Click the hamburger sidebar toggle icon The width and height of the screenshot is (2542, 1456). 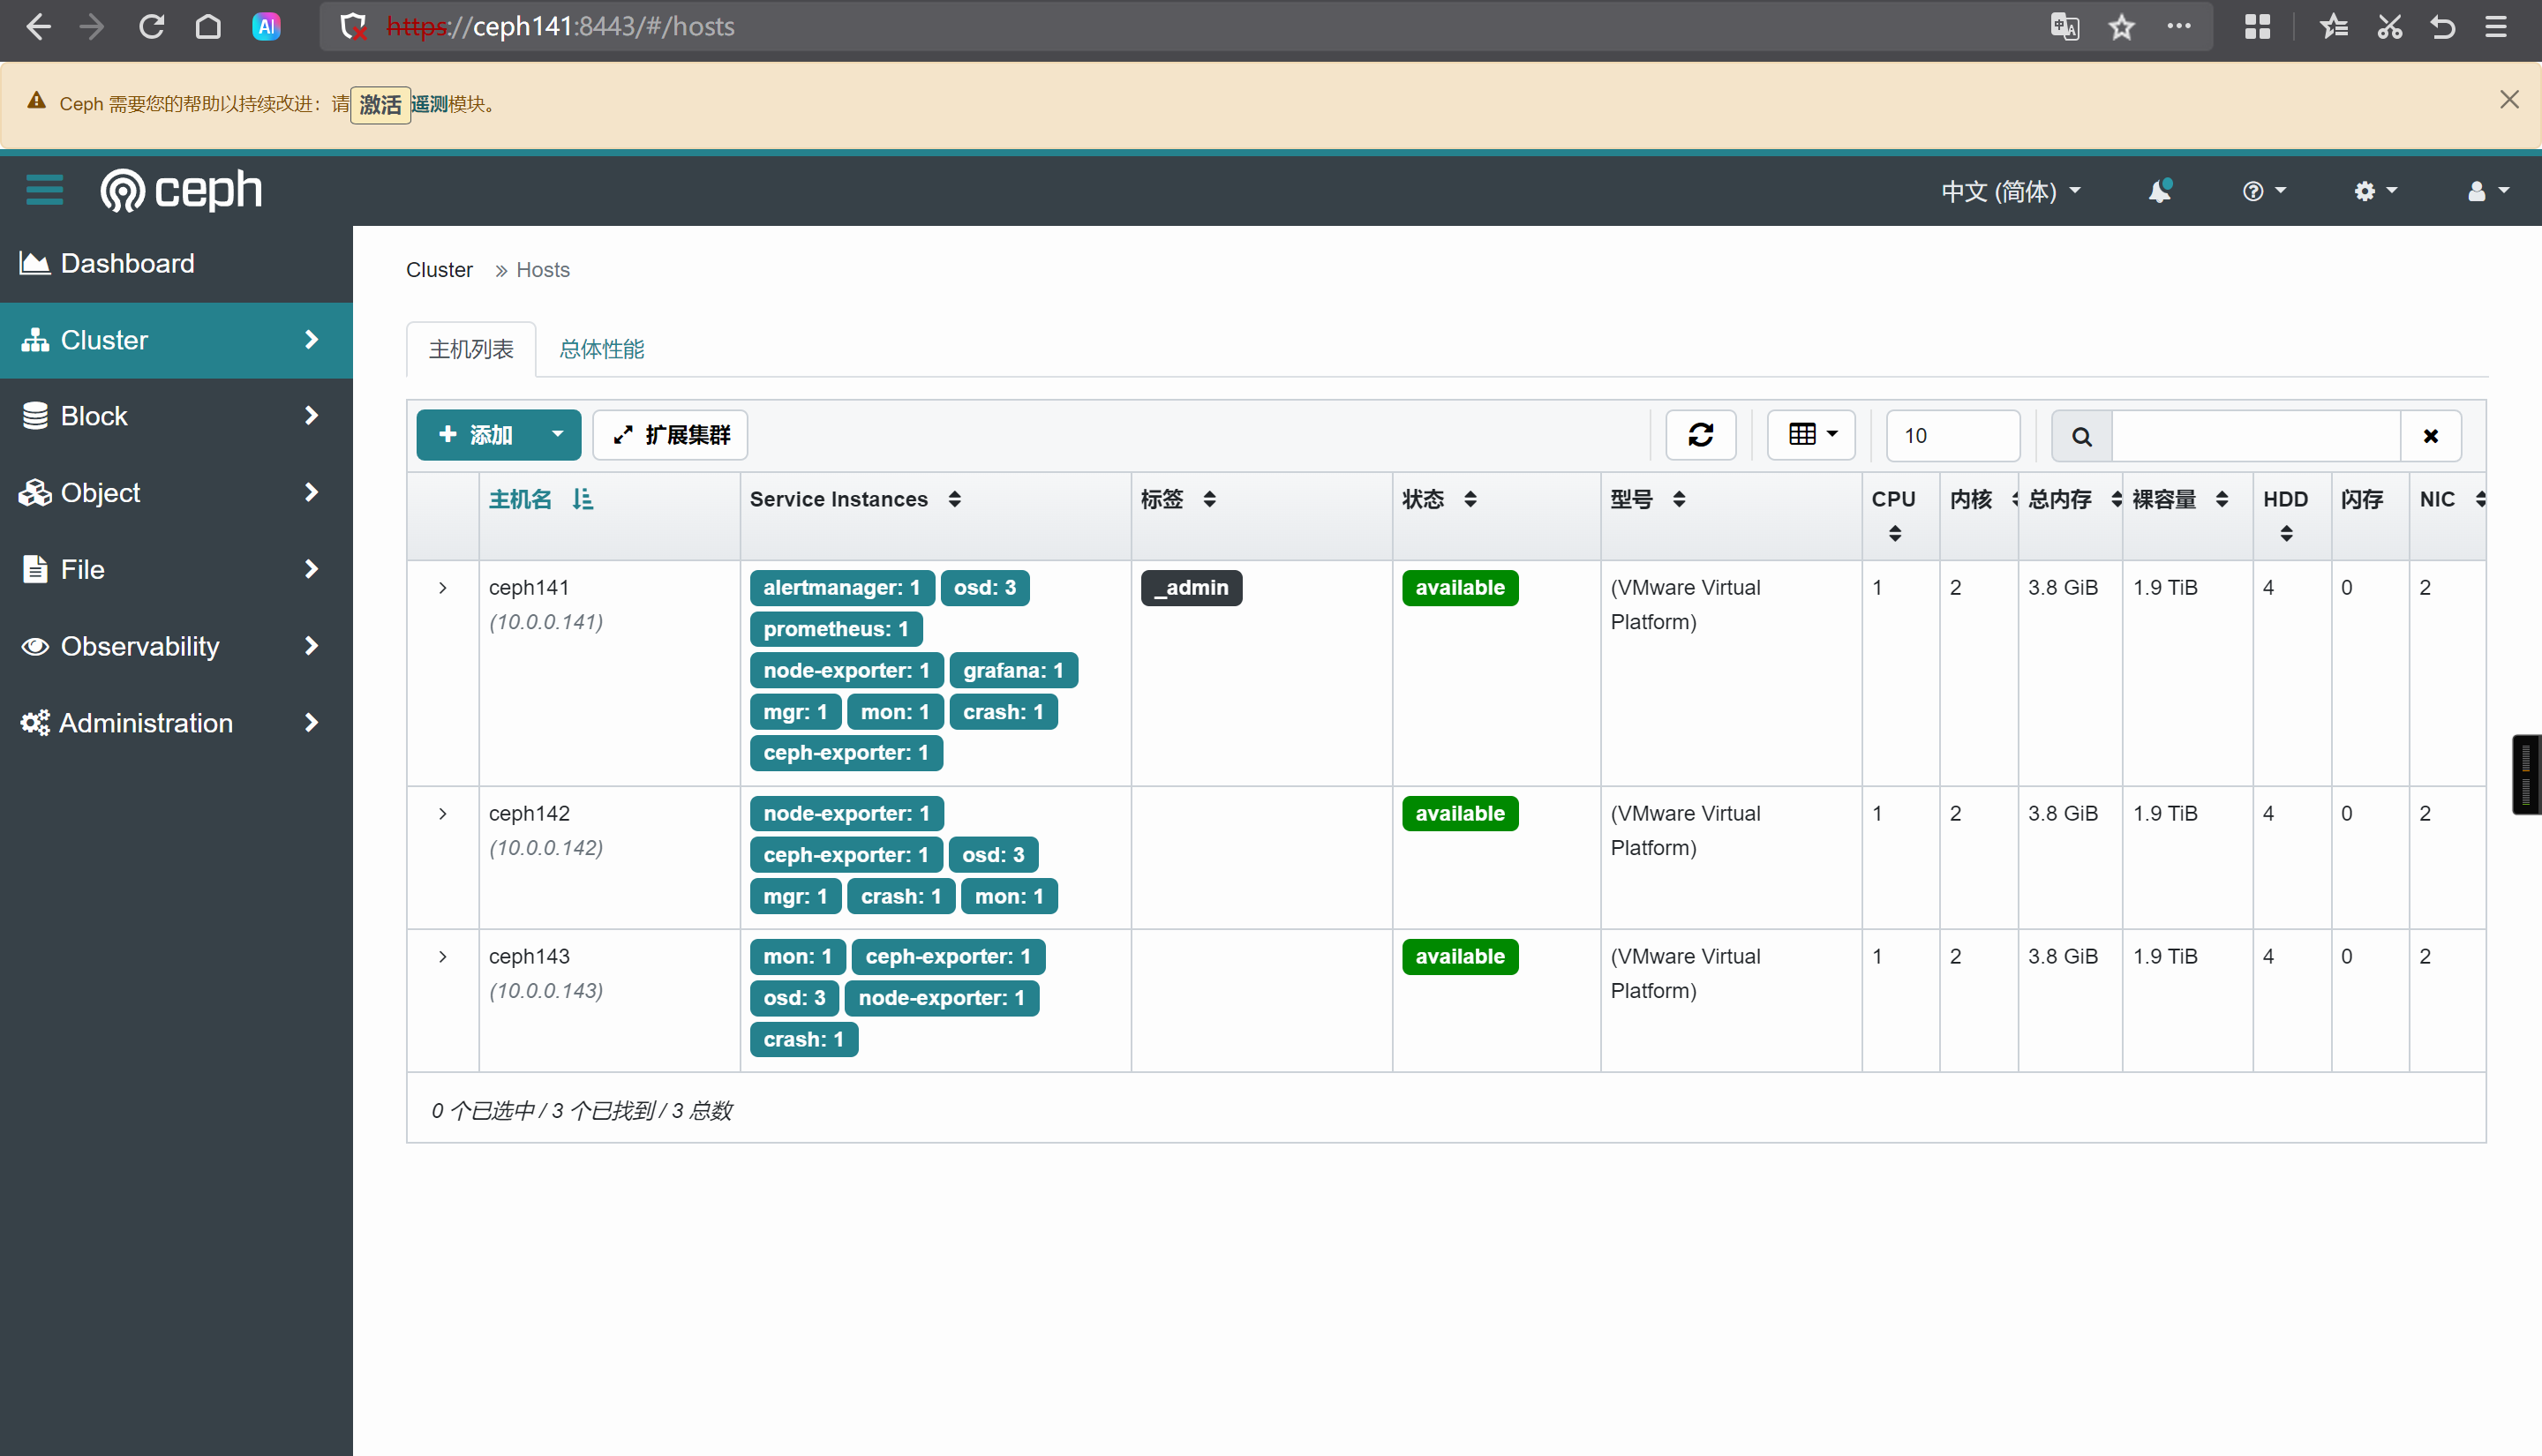[x=44, y=190]
